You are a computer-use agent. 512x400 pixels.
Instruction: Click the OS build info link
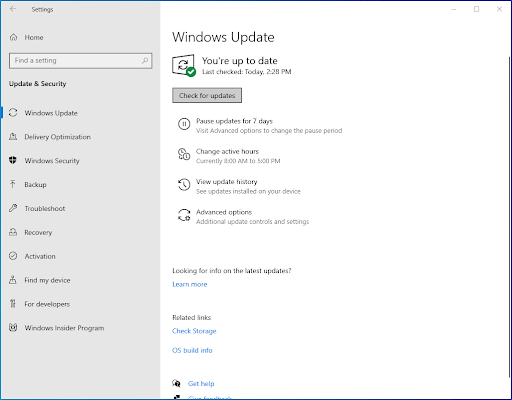(192, 350)
